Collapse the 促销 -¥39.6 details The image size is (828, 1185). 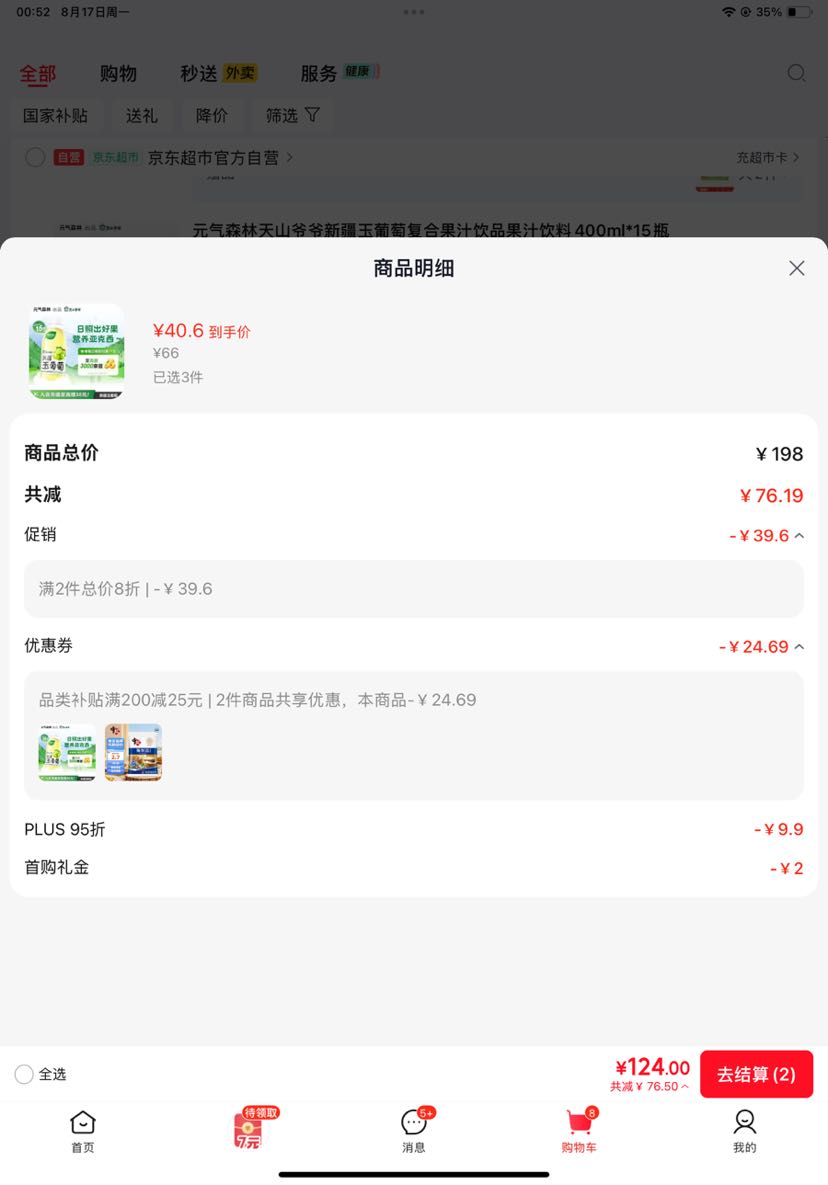(799, 536)
